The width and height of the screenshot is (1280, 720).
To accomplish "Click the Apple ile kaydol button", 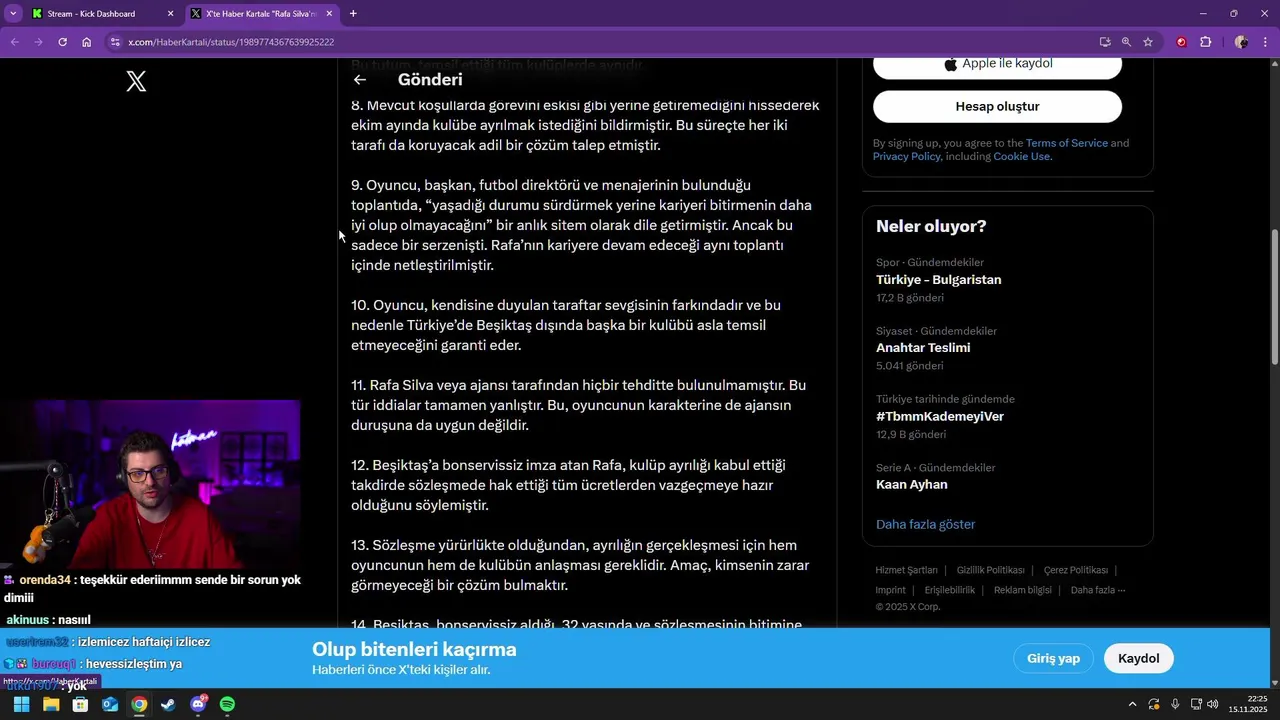I will [997, 64].
